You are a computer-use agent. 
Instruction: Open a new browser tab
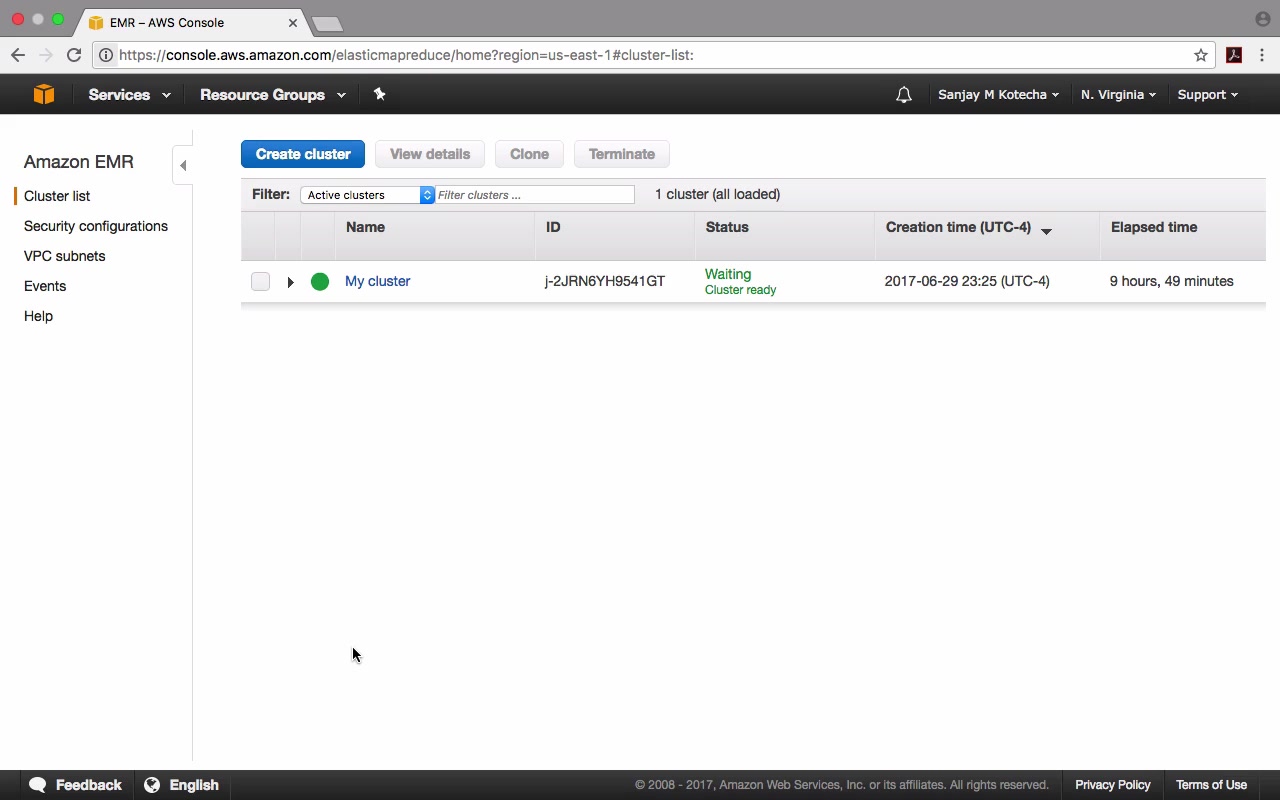(x=327, y=23)
